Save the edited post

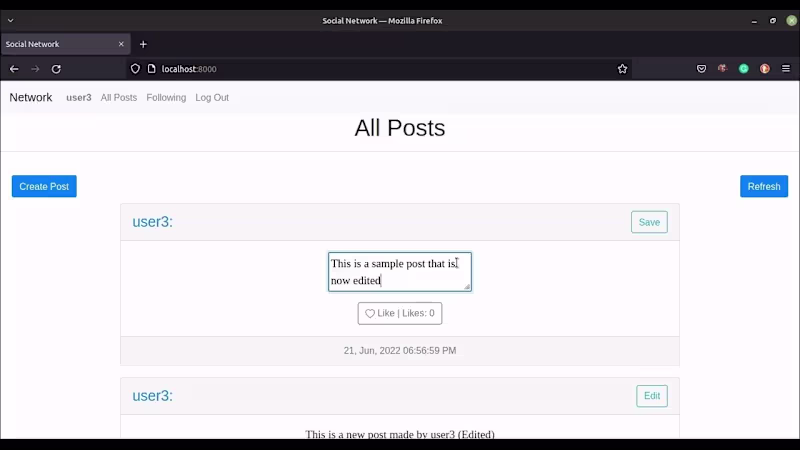[649, 222]
